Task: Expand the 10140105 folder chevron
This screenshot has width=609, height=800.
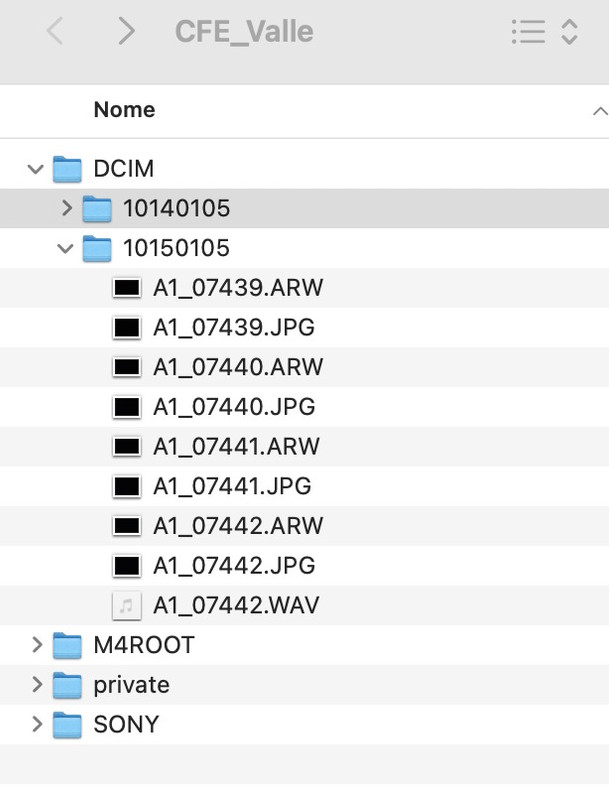Action: click(66, 208)
